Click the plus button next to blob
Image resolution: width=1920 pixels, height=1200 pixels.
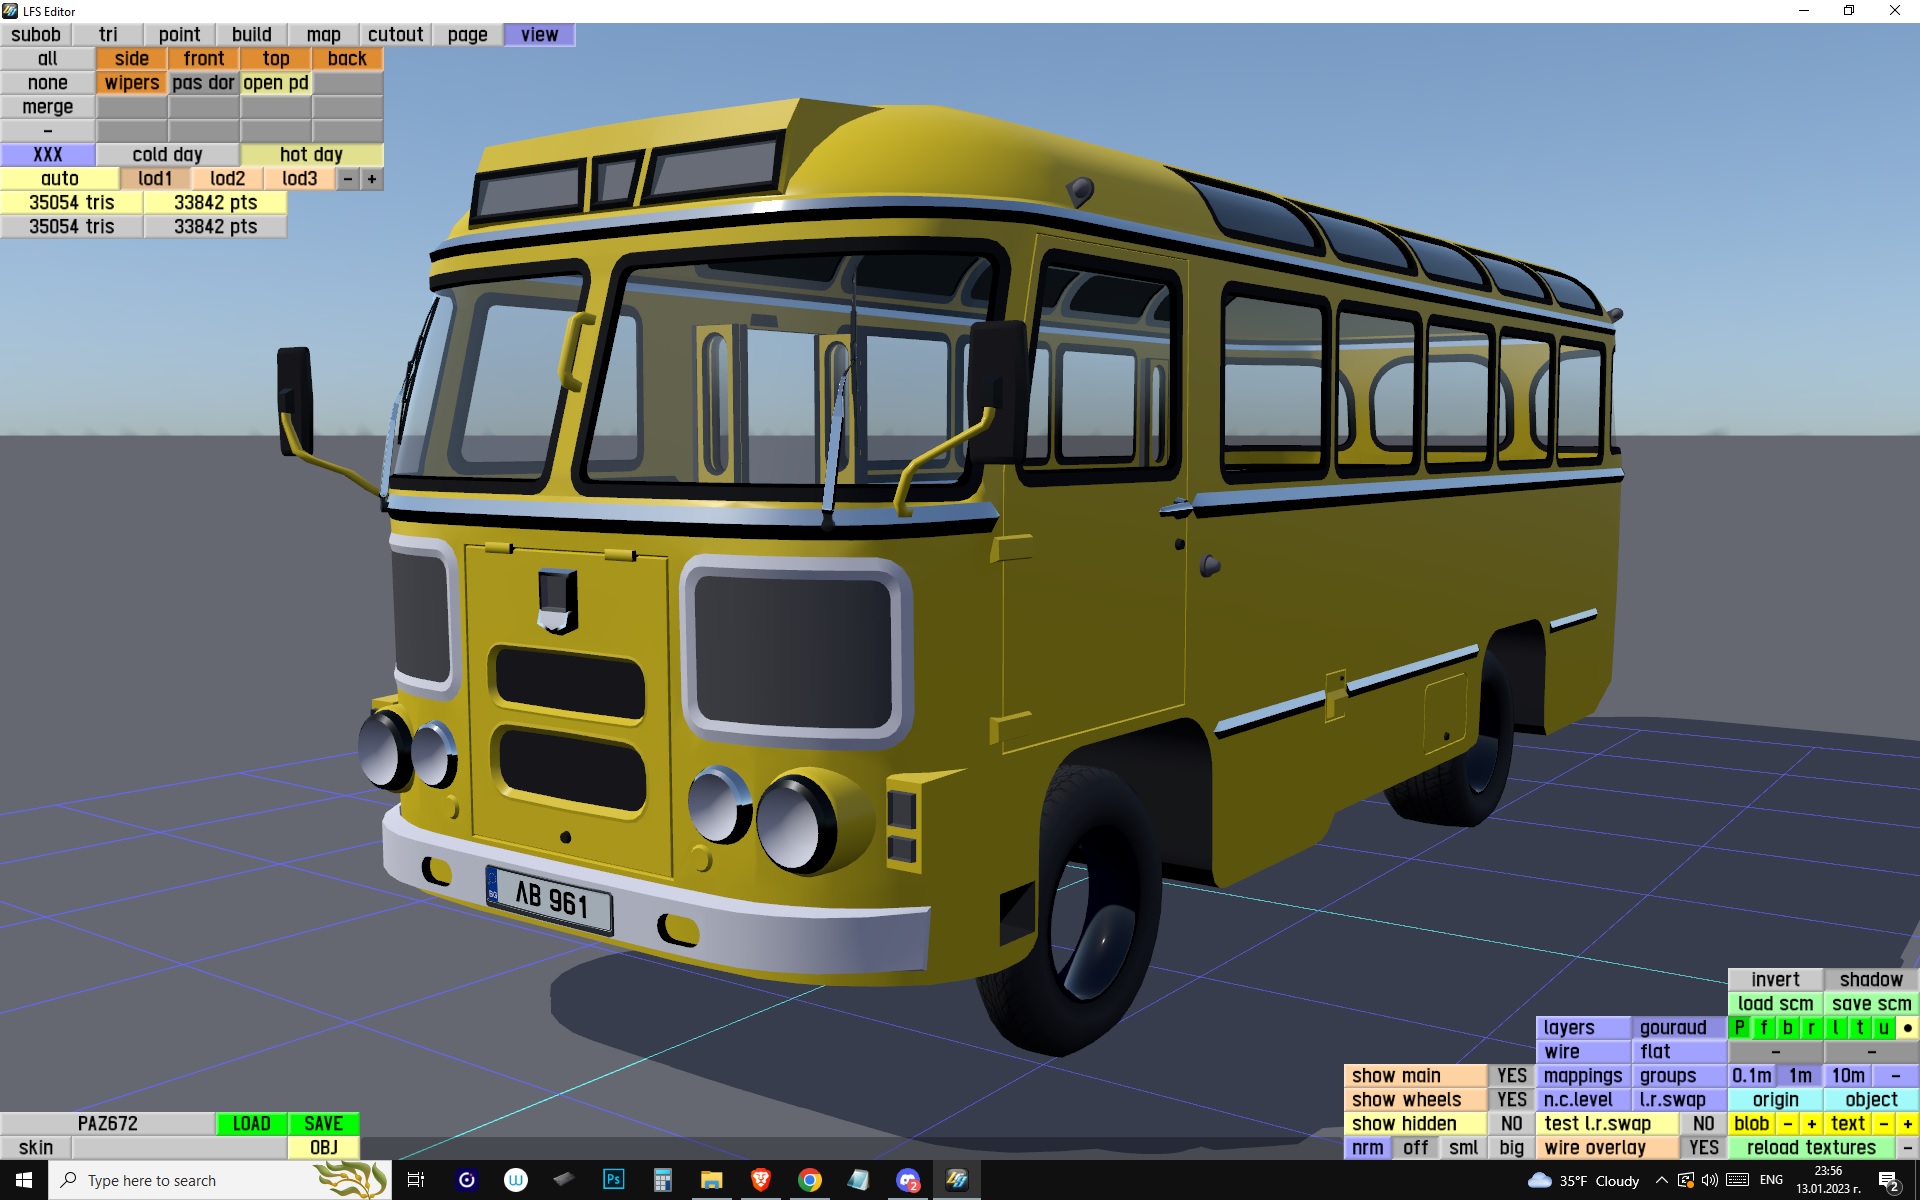coord(1811,1123)
